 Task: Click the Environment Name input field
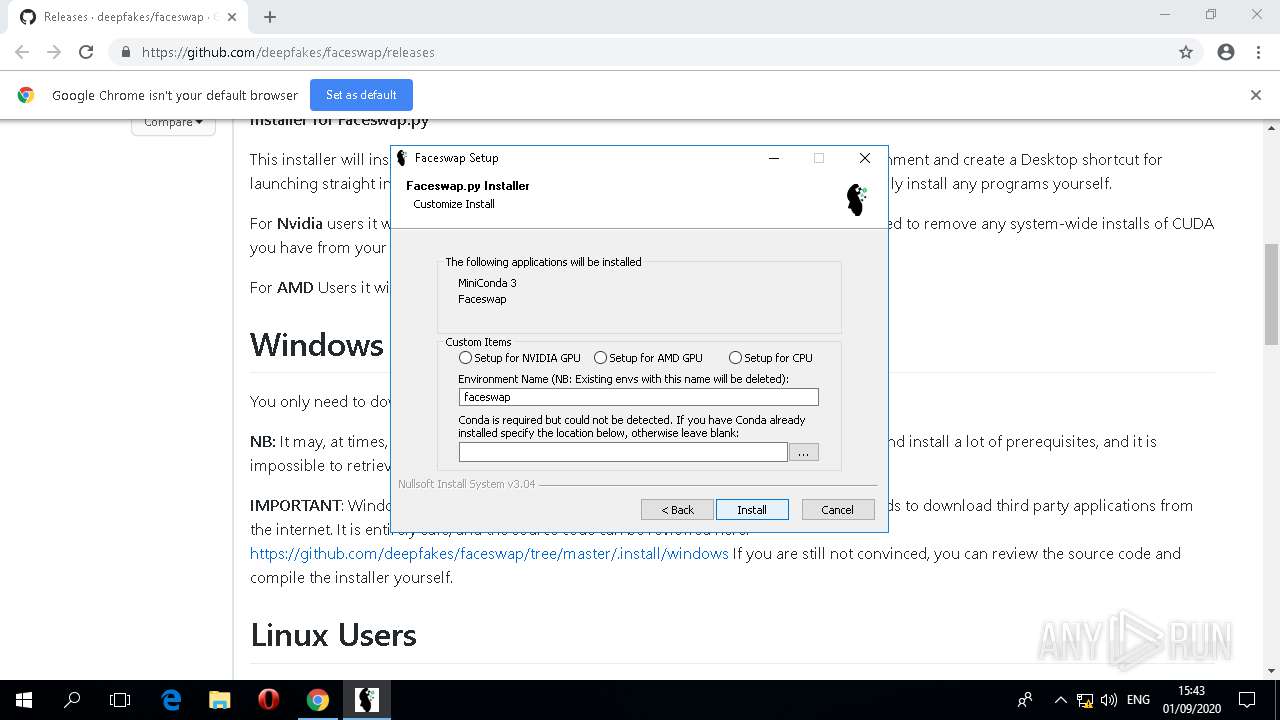[638, 397]
